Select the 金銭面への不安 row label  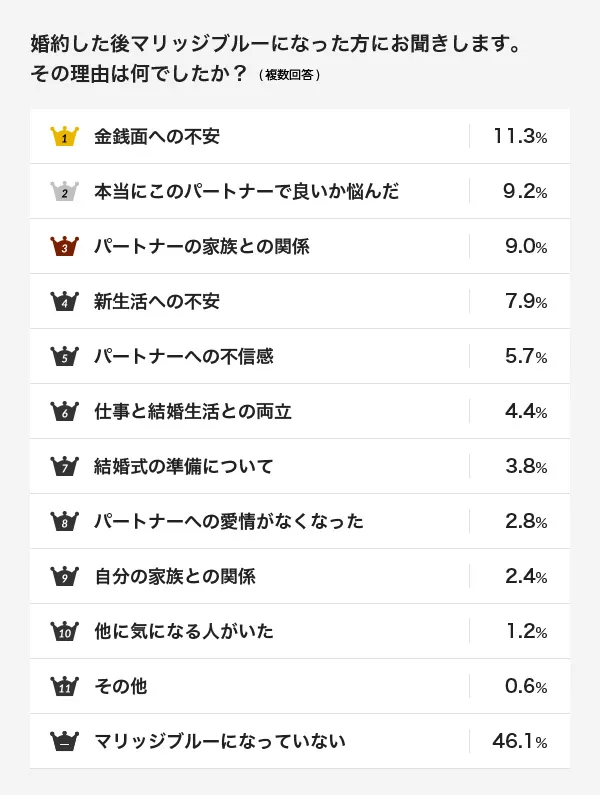pos(157,137)
